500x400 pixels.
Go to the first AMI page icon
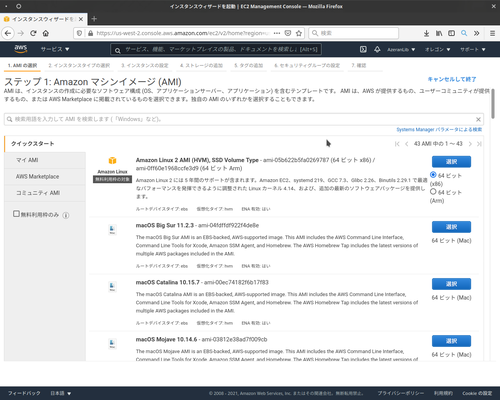coord(397,144)
